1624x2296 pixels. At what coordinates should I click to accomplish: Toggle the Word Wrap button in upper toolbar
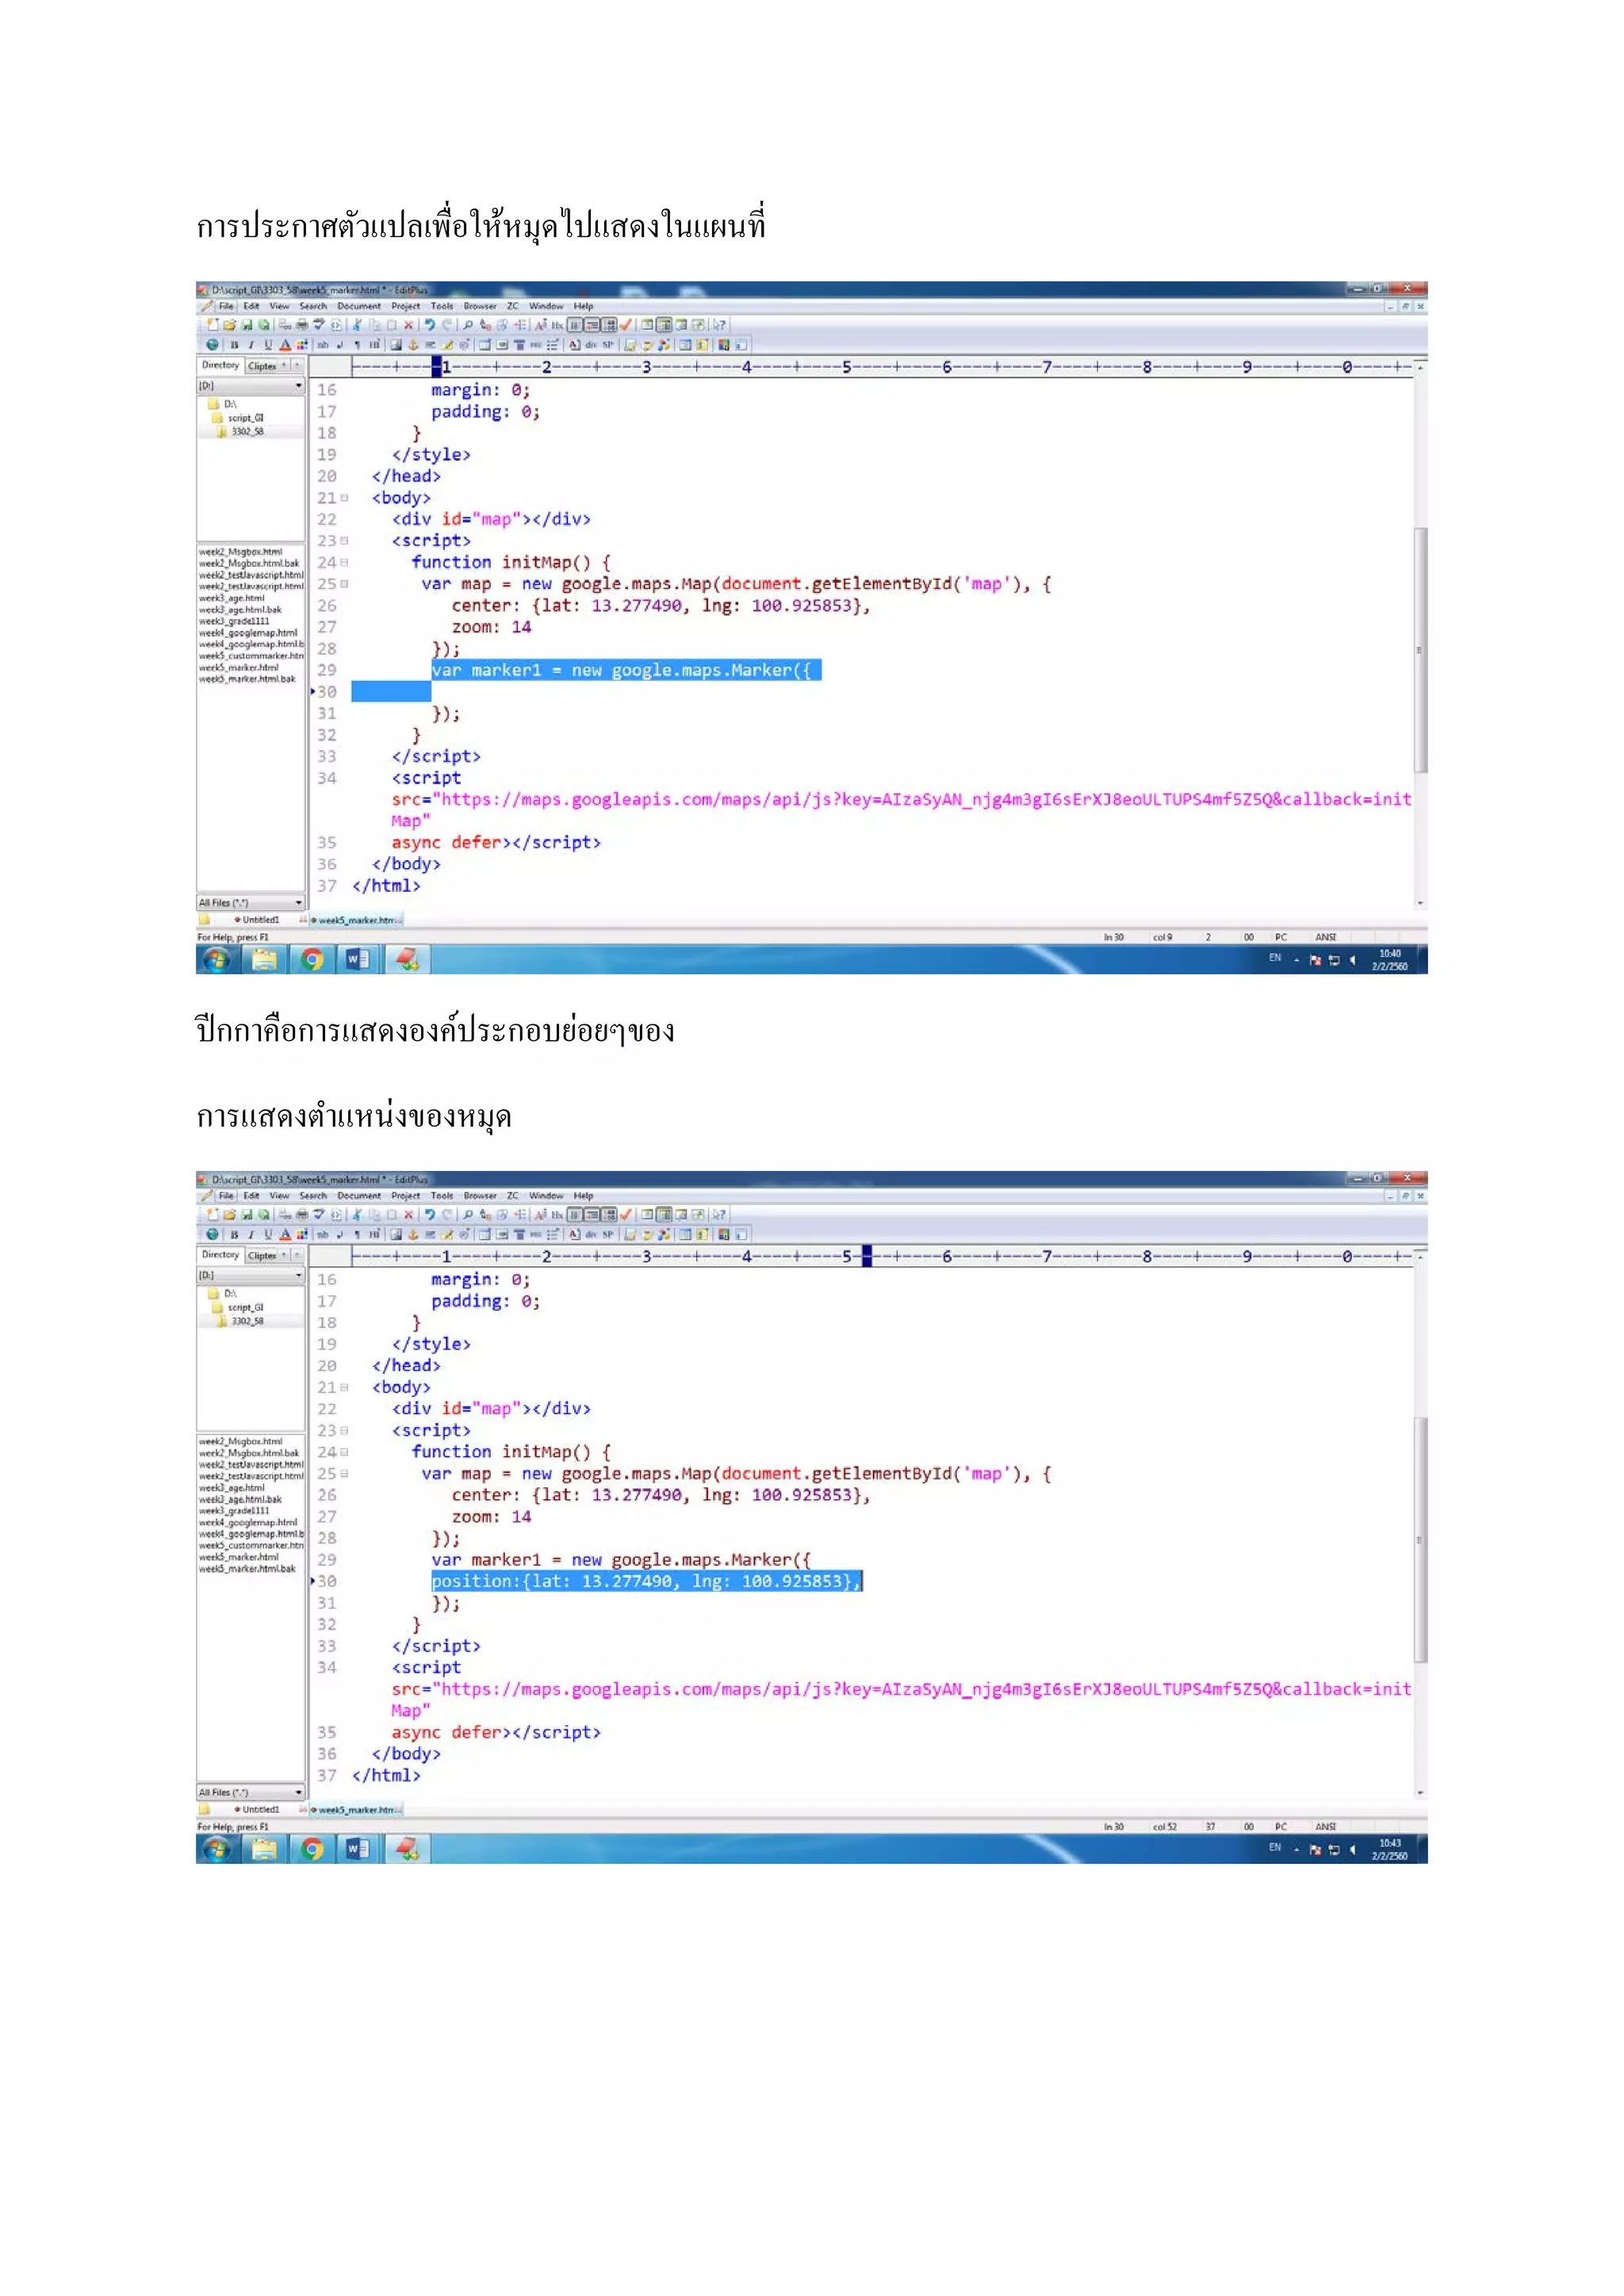tap(593, 325)
